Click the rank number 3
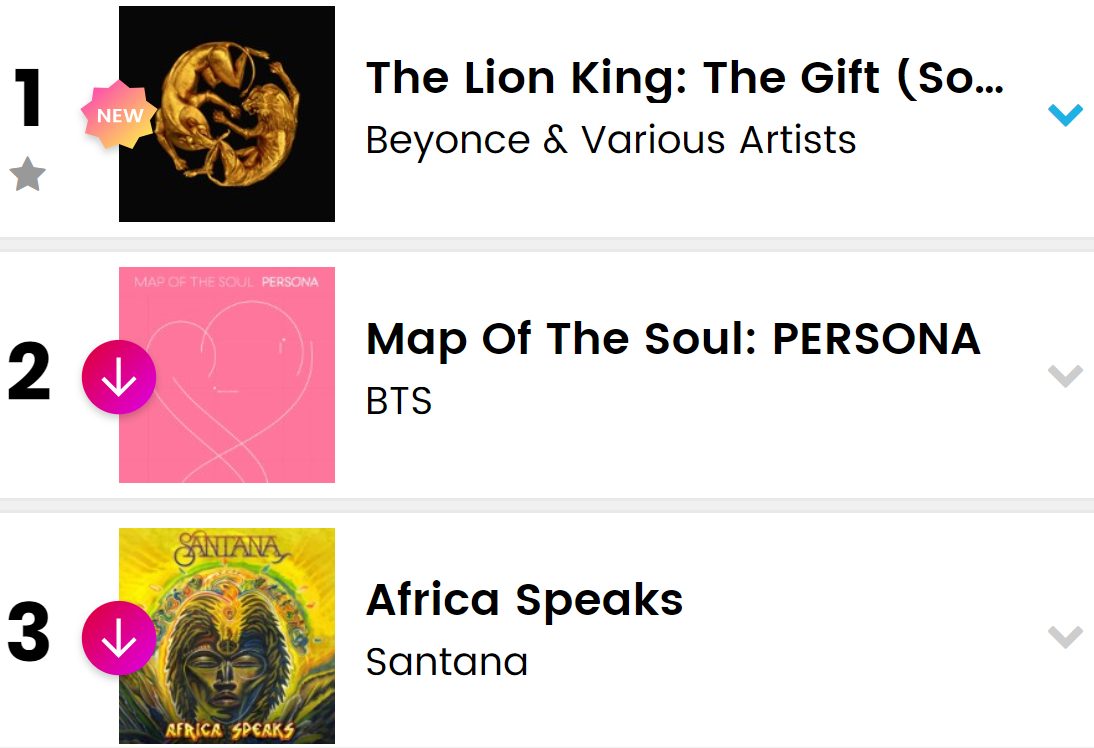1094x748 pixels. pyautogui.click(x=29, y=636)
